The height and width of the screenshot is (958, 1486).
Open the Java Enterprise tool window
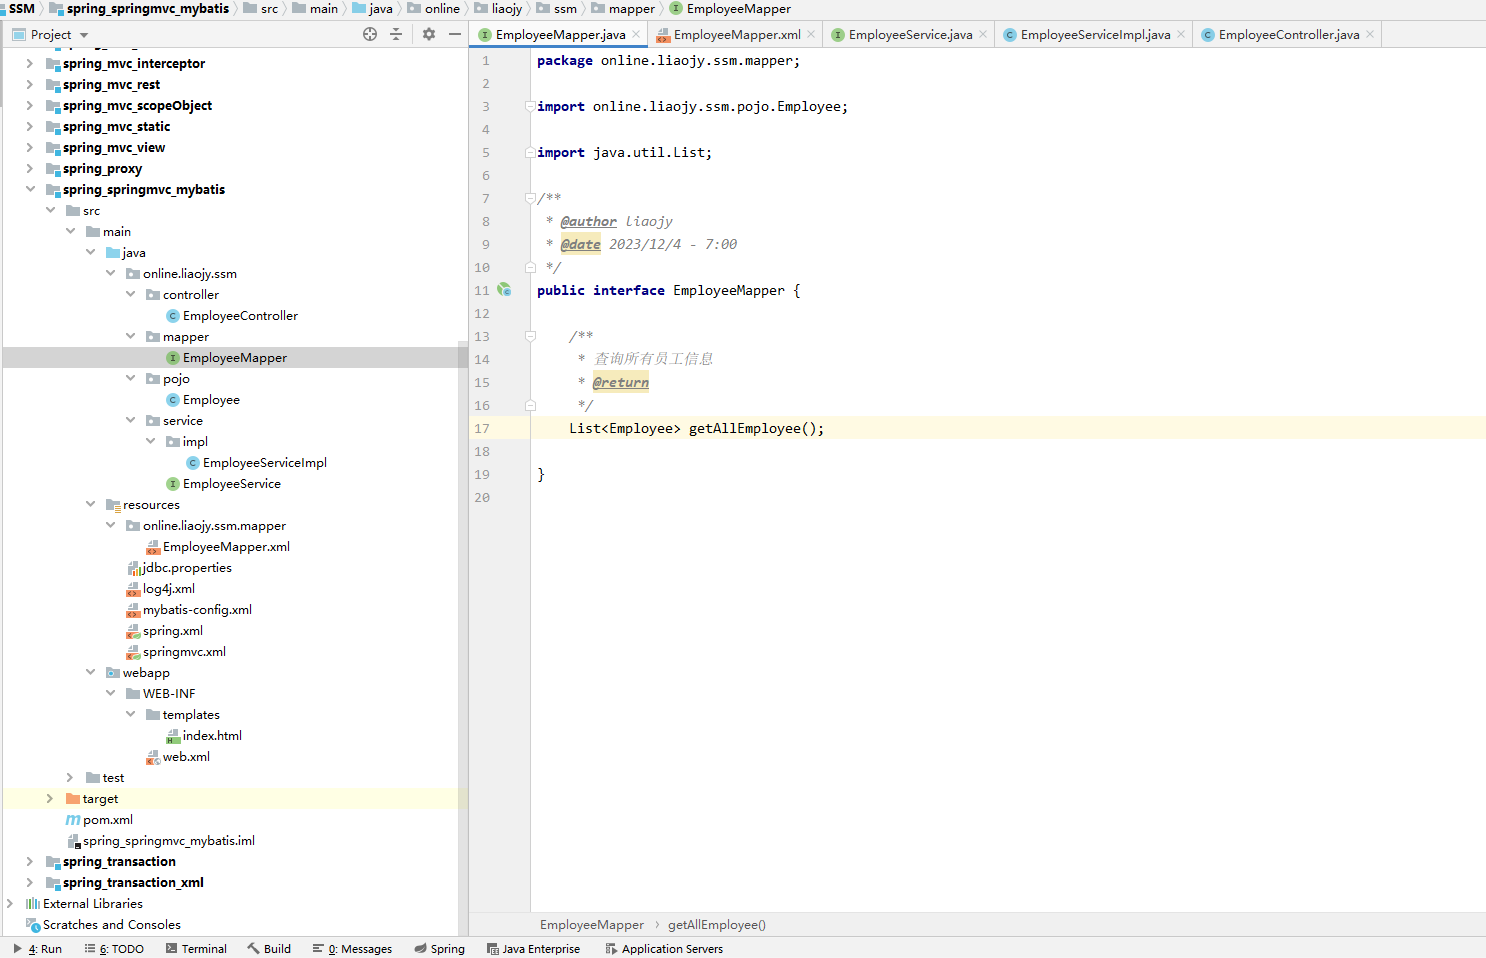point(533,949)
